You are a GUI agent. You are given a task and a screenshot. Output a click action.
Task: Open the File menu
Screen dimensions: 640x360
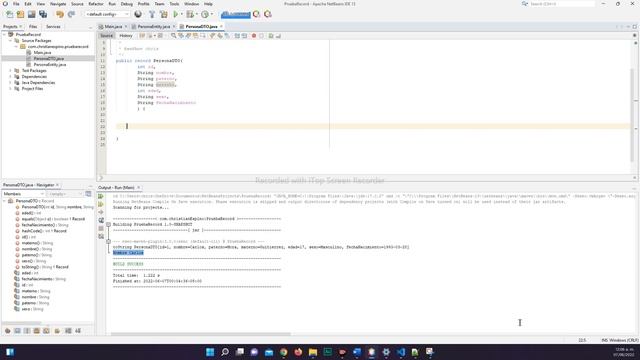(x=16, y=4)
